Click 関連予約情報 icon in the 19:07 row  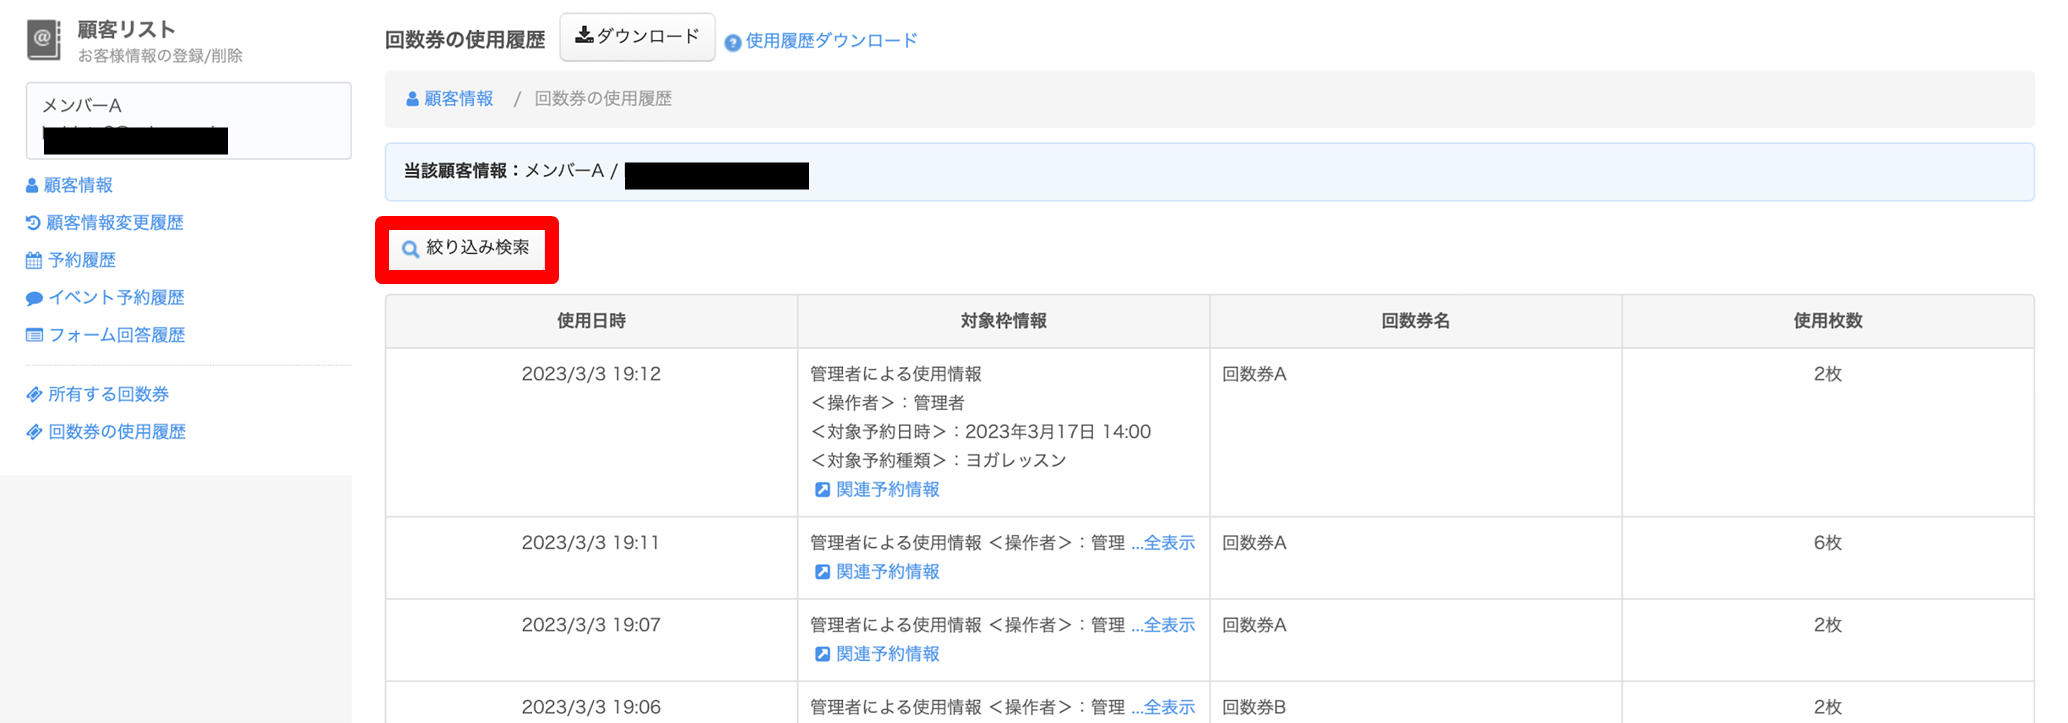tap(822, 654)
